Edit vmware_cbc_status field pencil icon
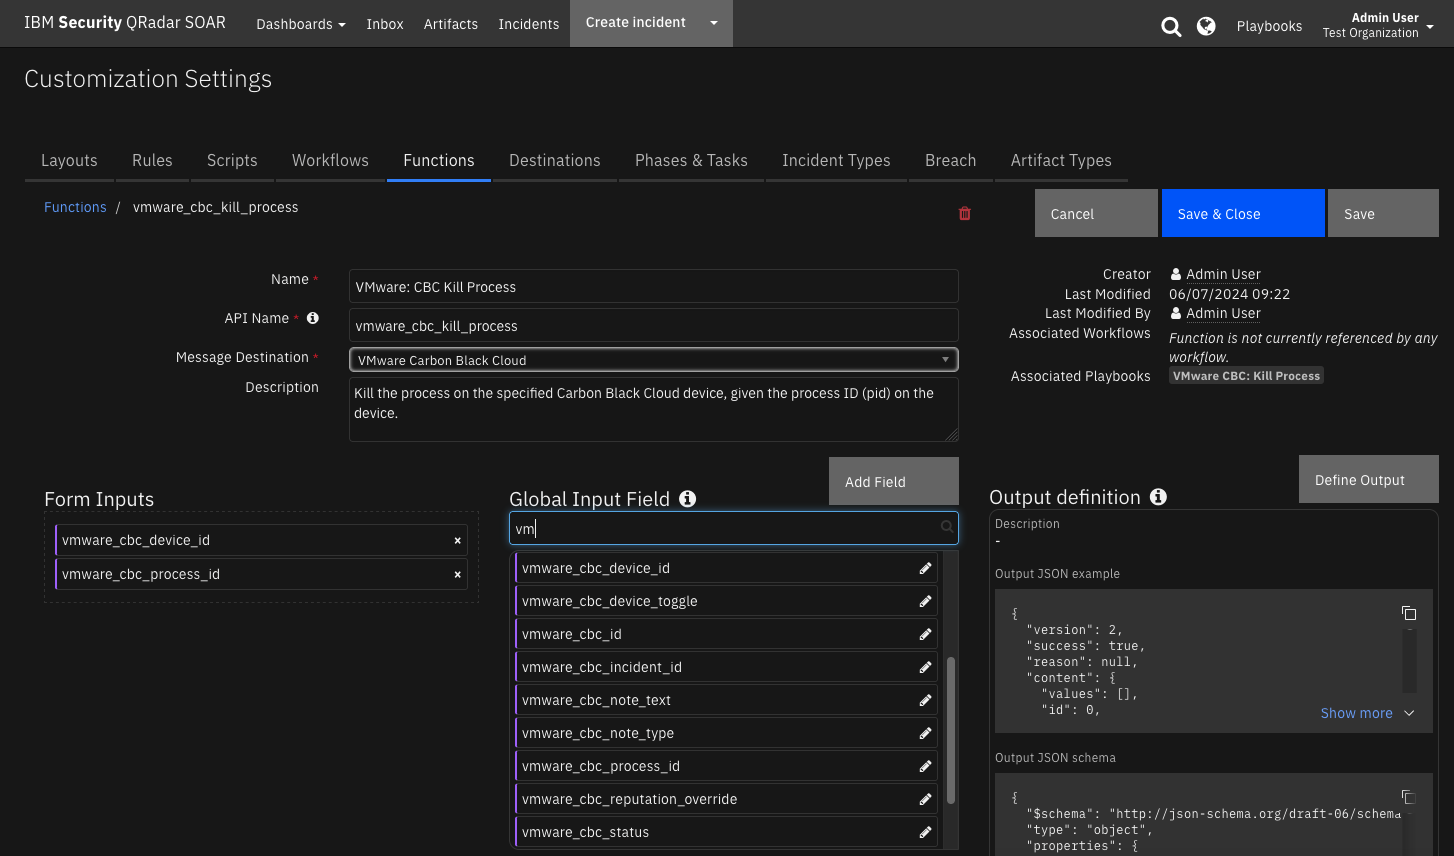The image size is (1454, 856). pyautogui.click(x=926, y=832)
